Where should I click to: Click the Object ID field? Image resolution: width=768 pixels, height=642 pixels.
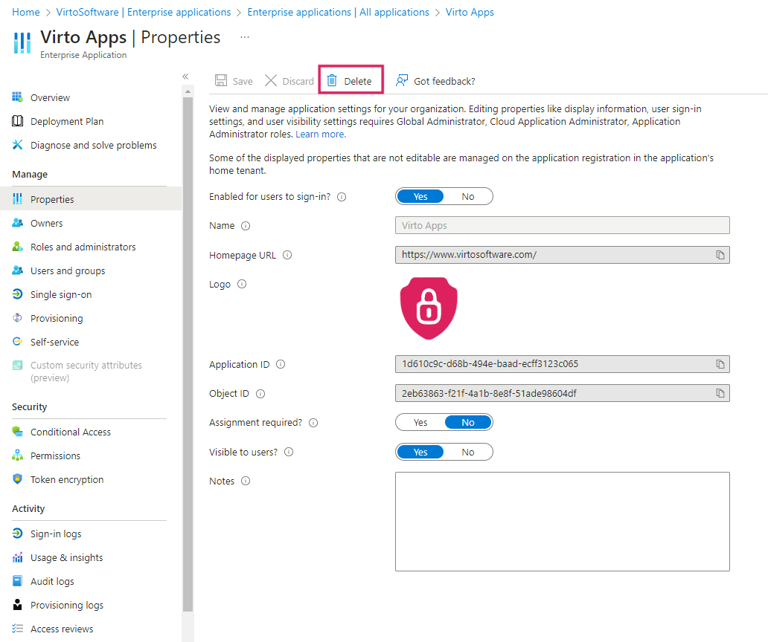(562, 393)
